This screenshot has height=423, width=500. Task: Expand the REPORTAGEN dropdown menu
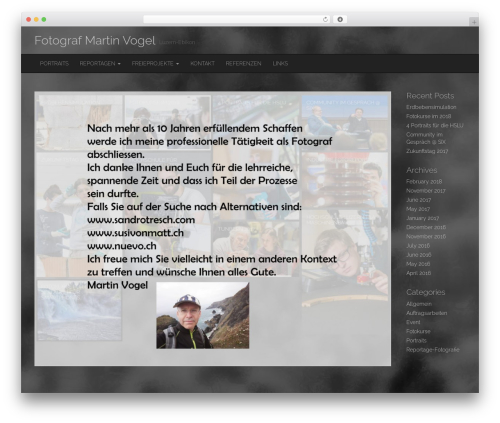[100, 63]
